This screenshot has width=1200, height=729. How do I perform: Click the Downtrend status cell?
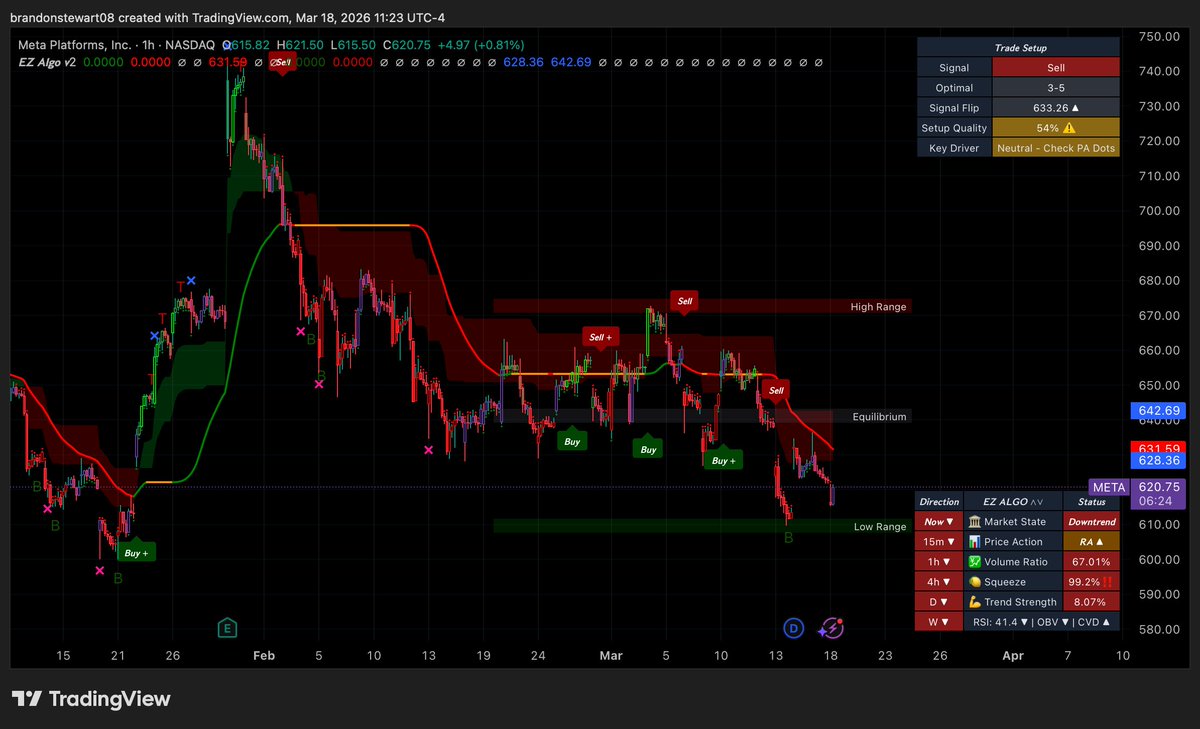[x=1092, y=522]
